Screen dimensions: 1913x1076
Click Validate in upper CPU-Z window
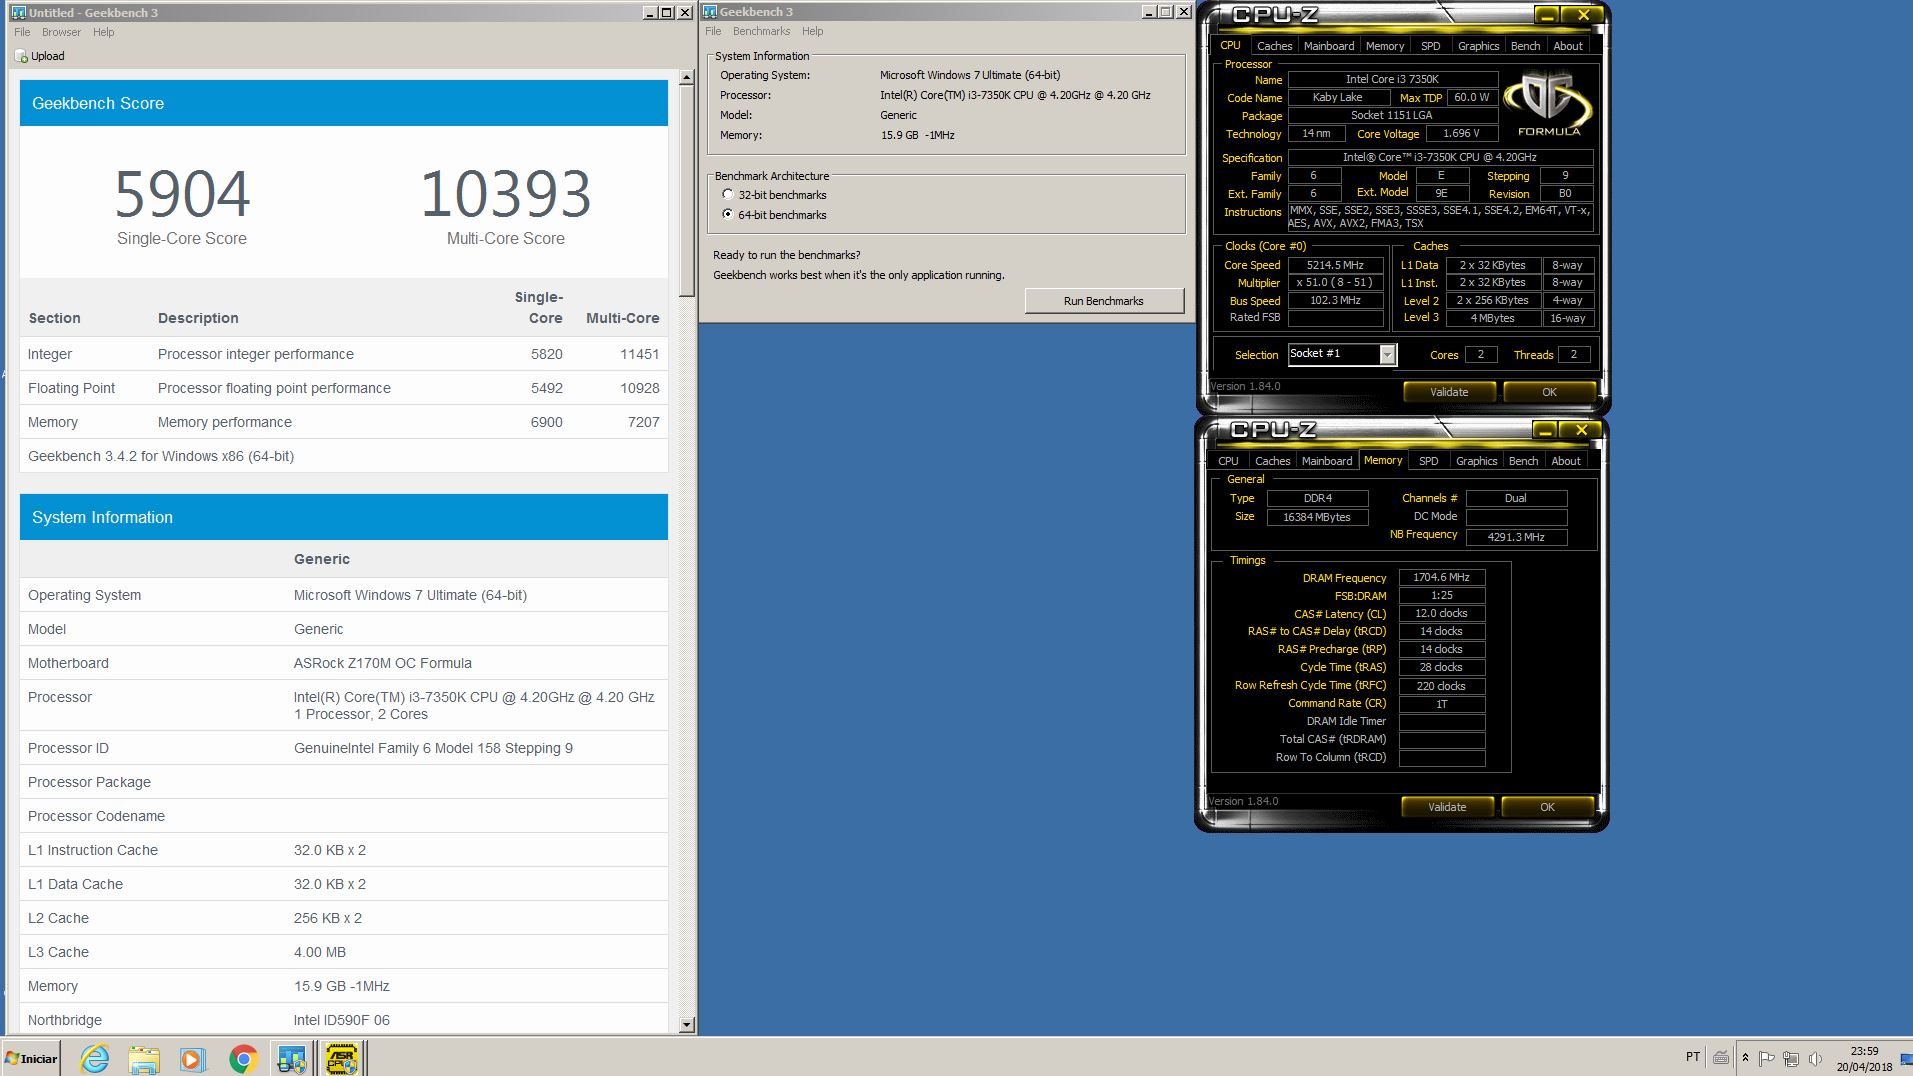point(1449,392)
